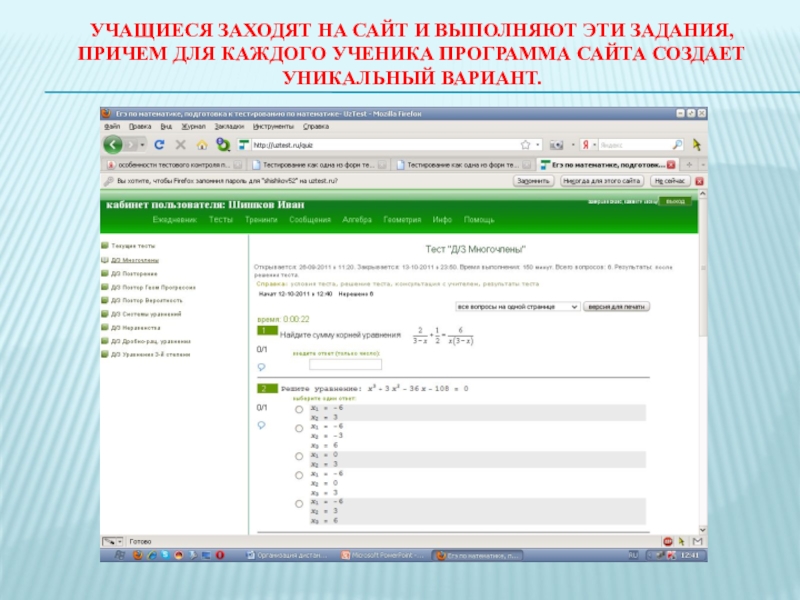The height and width of the screenshot is (600, 800).
Task: Click the green Back navigation arrow
Action: pos(113,145)
